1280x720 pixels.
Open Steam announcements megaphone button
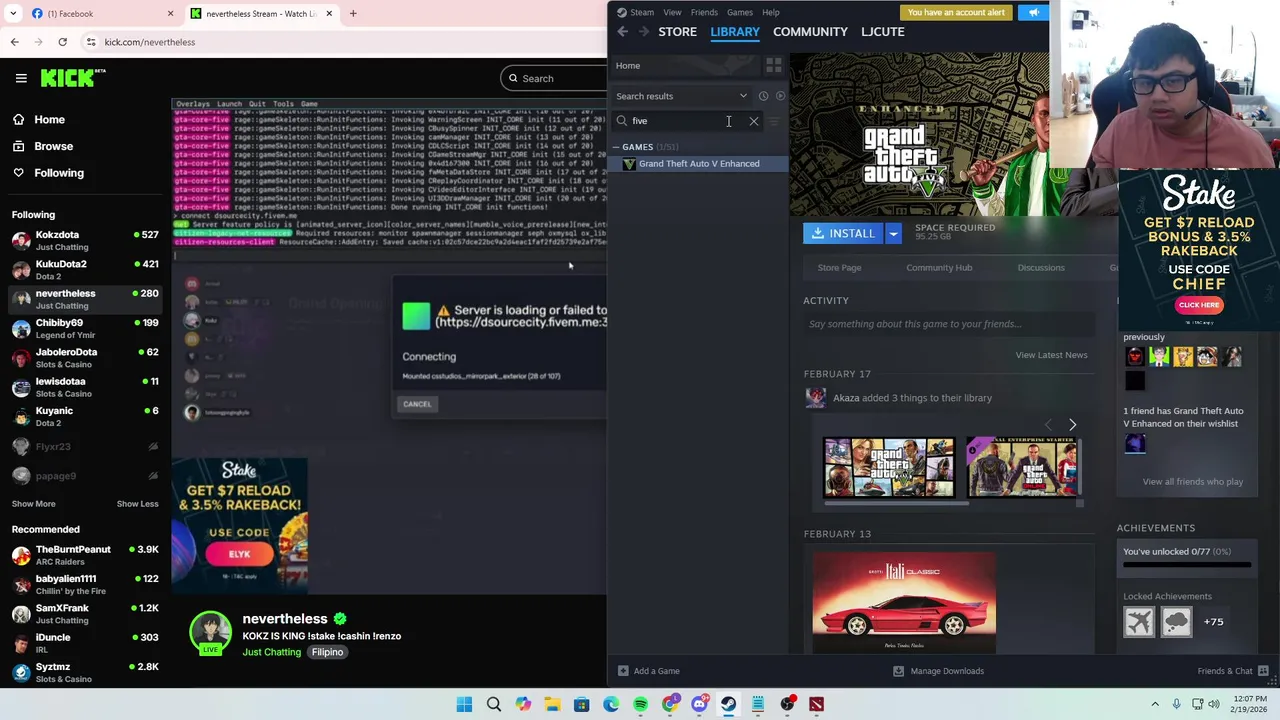click(x=1034, y=12)
